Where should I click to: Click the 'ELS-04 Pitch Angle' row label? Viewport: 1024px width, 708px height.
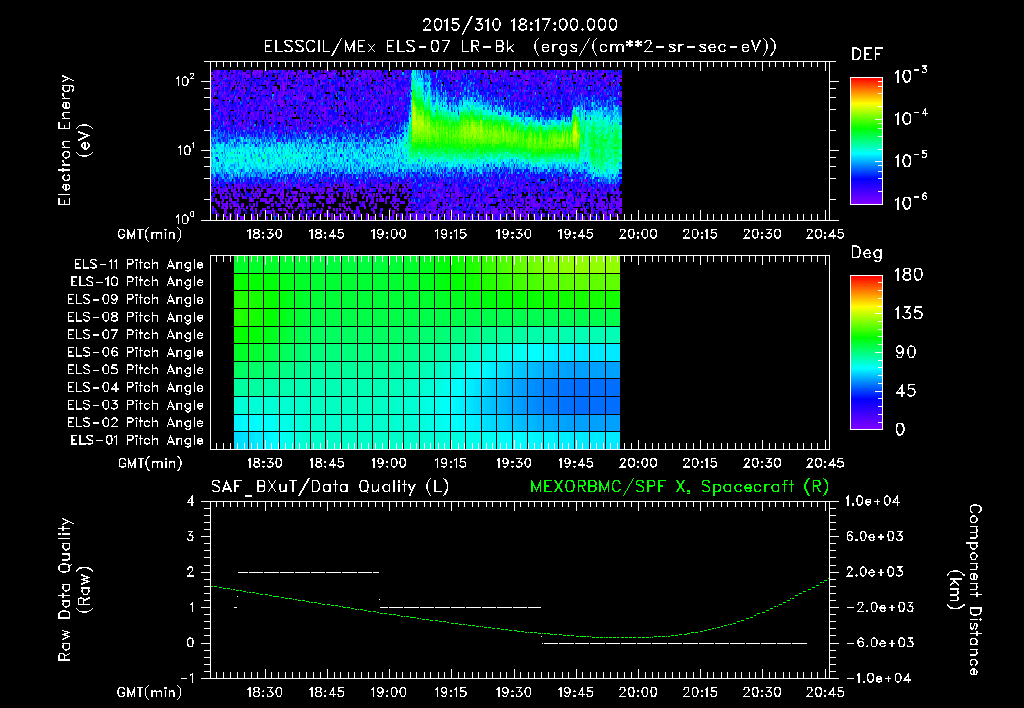[135, 387]
